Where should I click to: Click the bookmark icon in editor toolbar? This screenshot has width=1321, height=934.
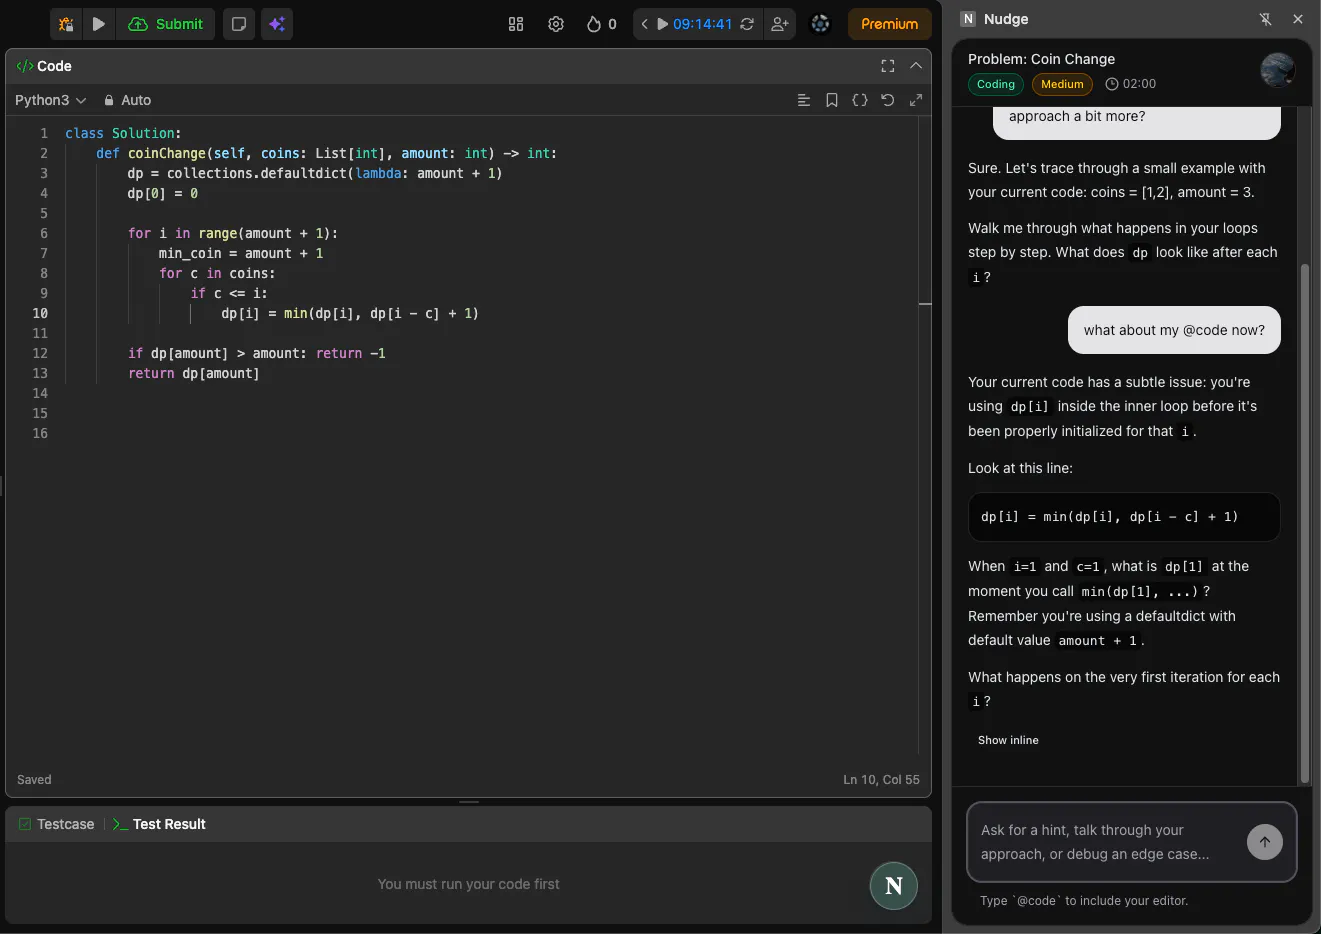tap(832, 100)
